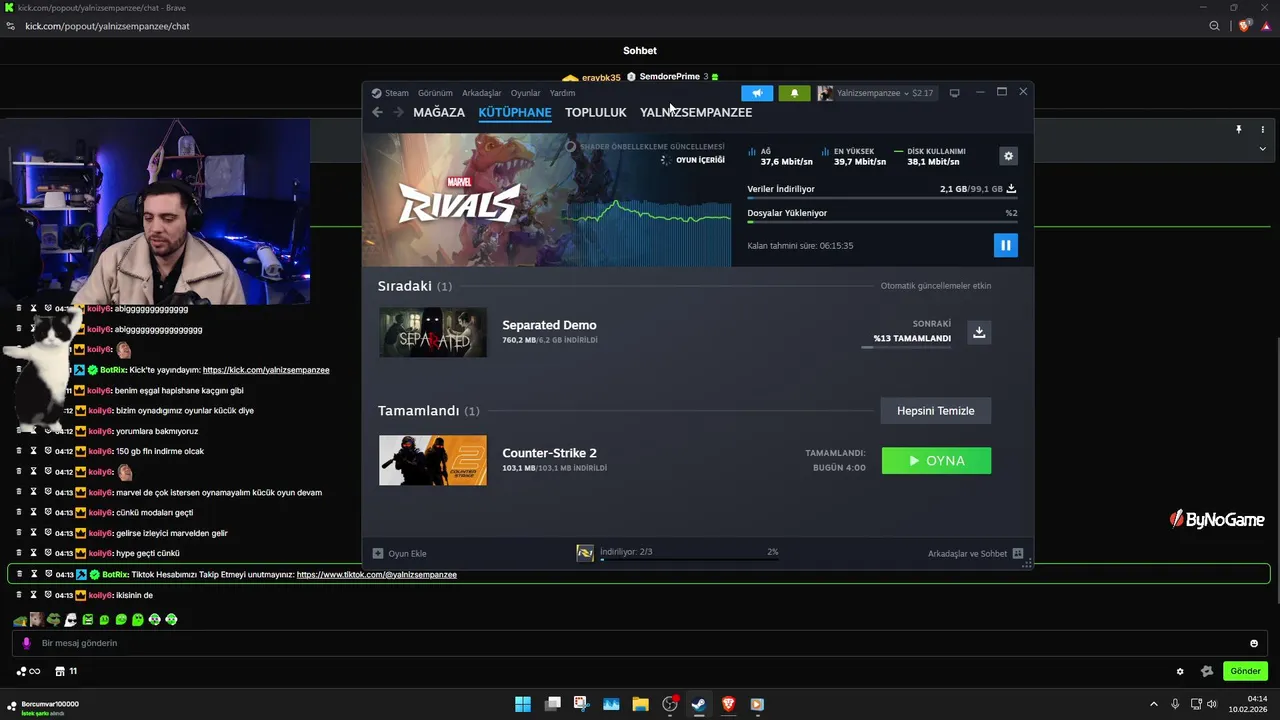The height and width of the screenshot is (720, 1280).
Task: Open Snipping Tool on the taskbar
Action: click(x=581, y=704)
